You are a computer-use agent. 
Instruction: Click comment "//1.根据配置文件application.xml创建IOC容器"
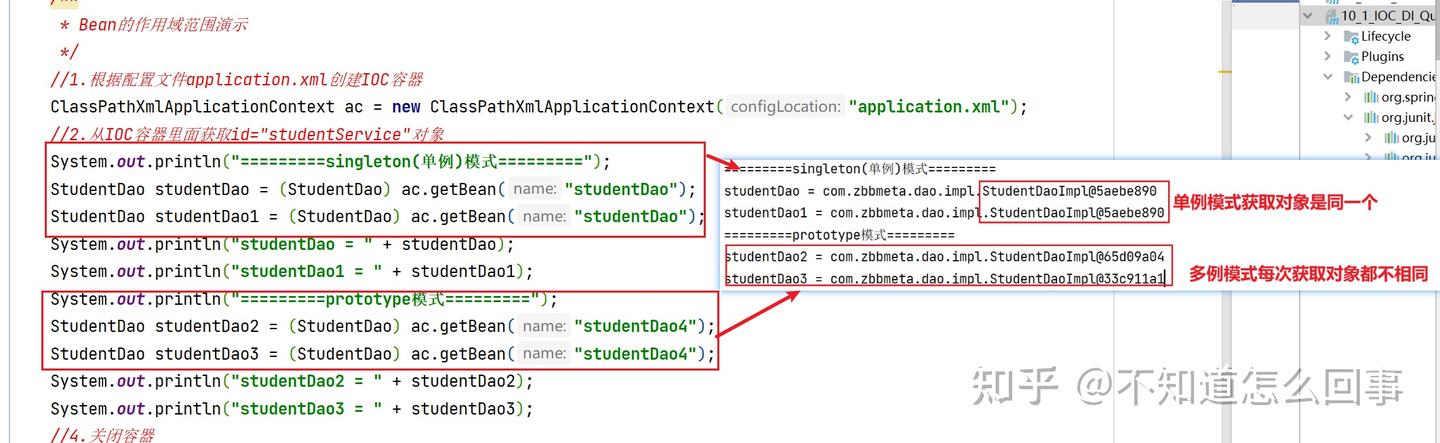tap(237, 79)
